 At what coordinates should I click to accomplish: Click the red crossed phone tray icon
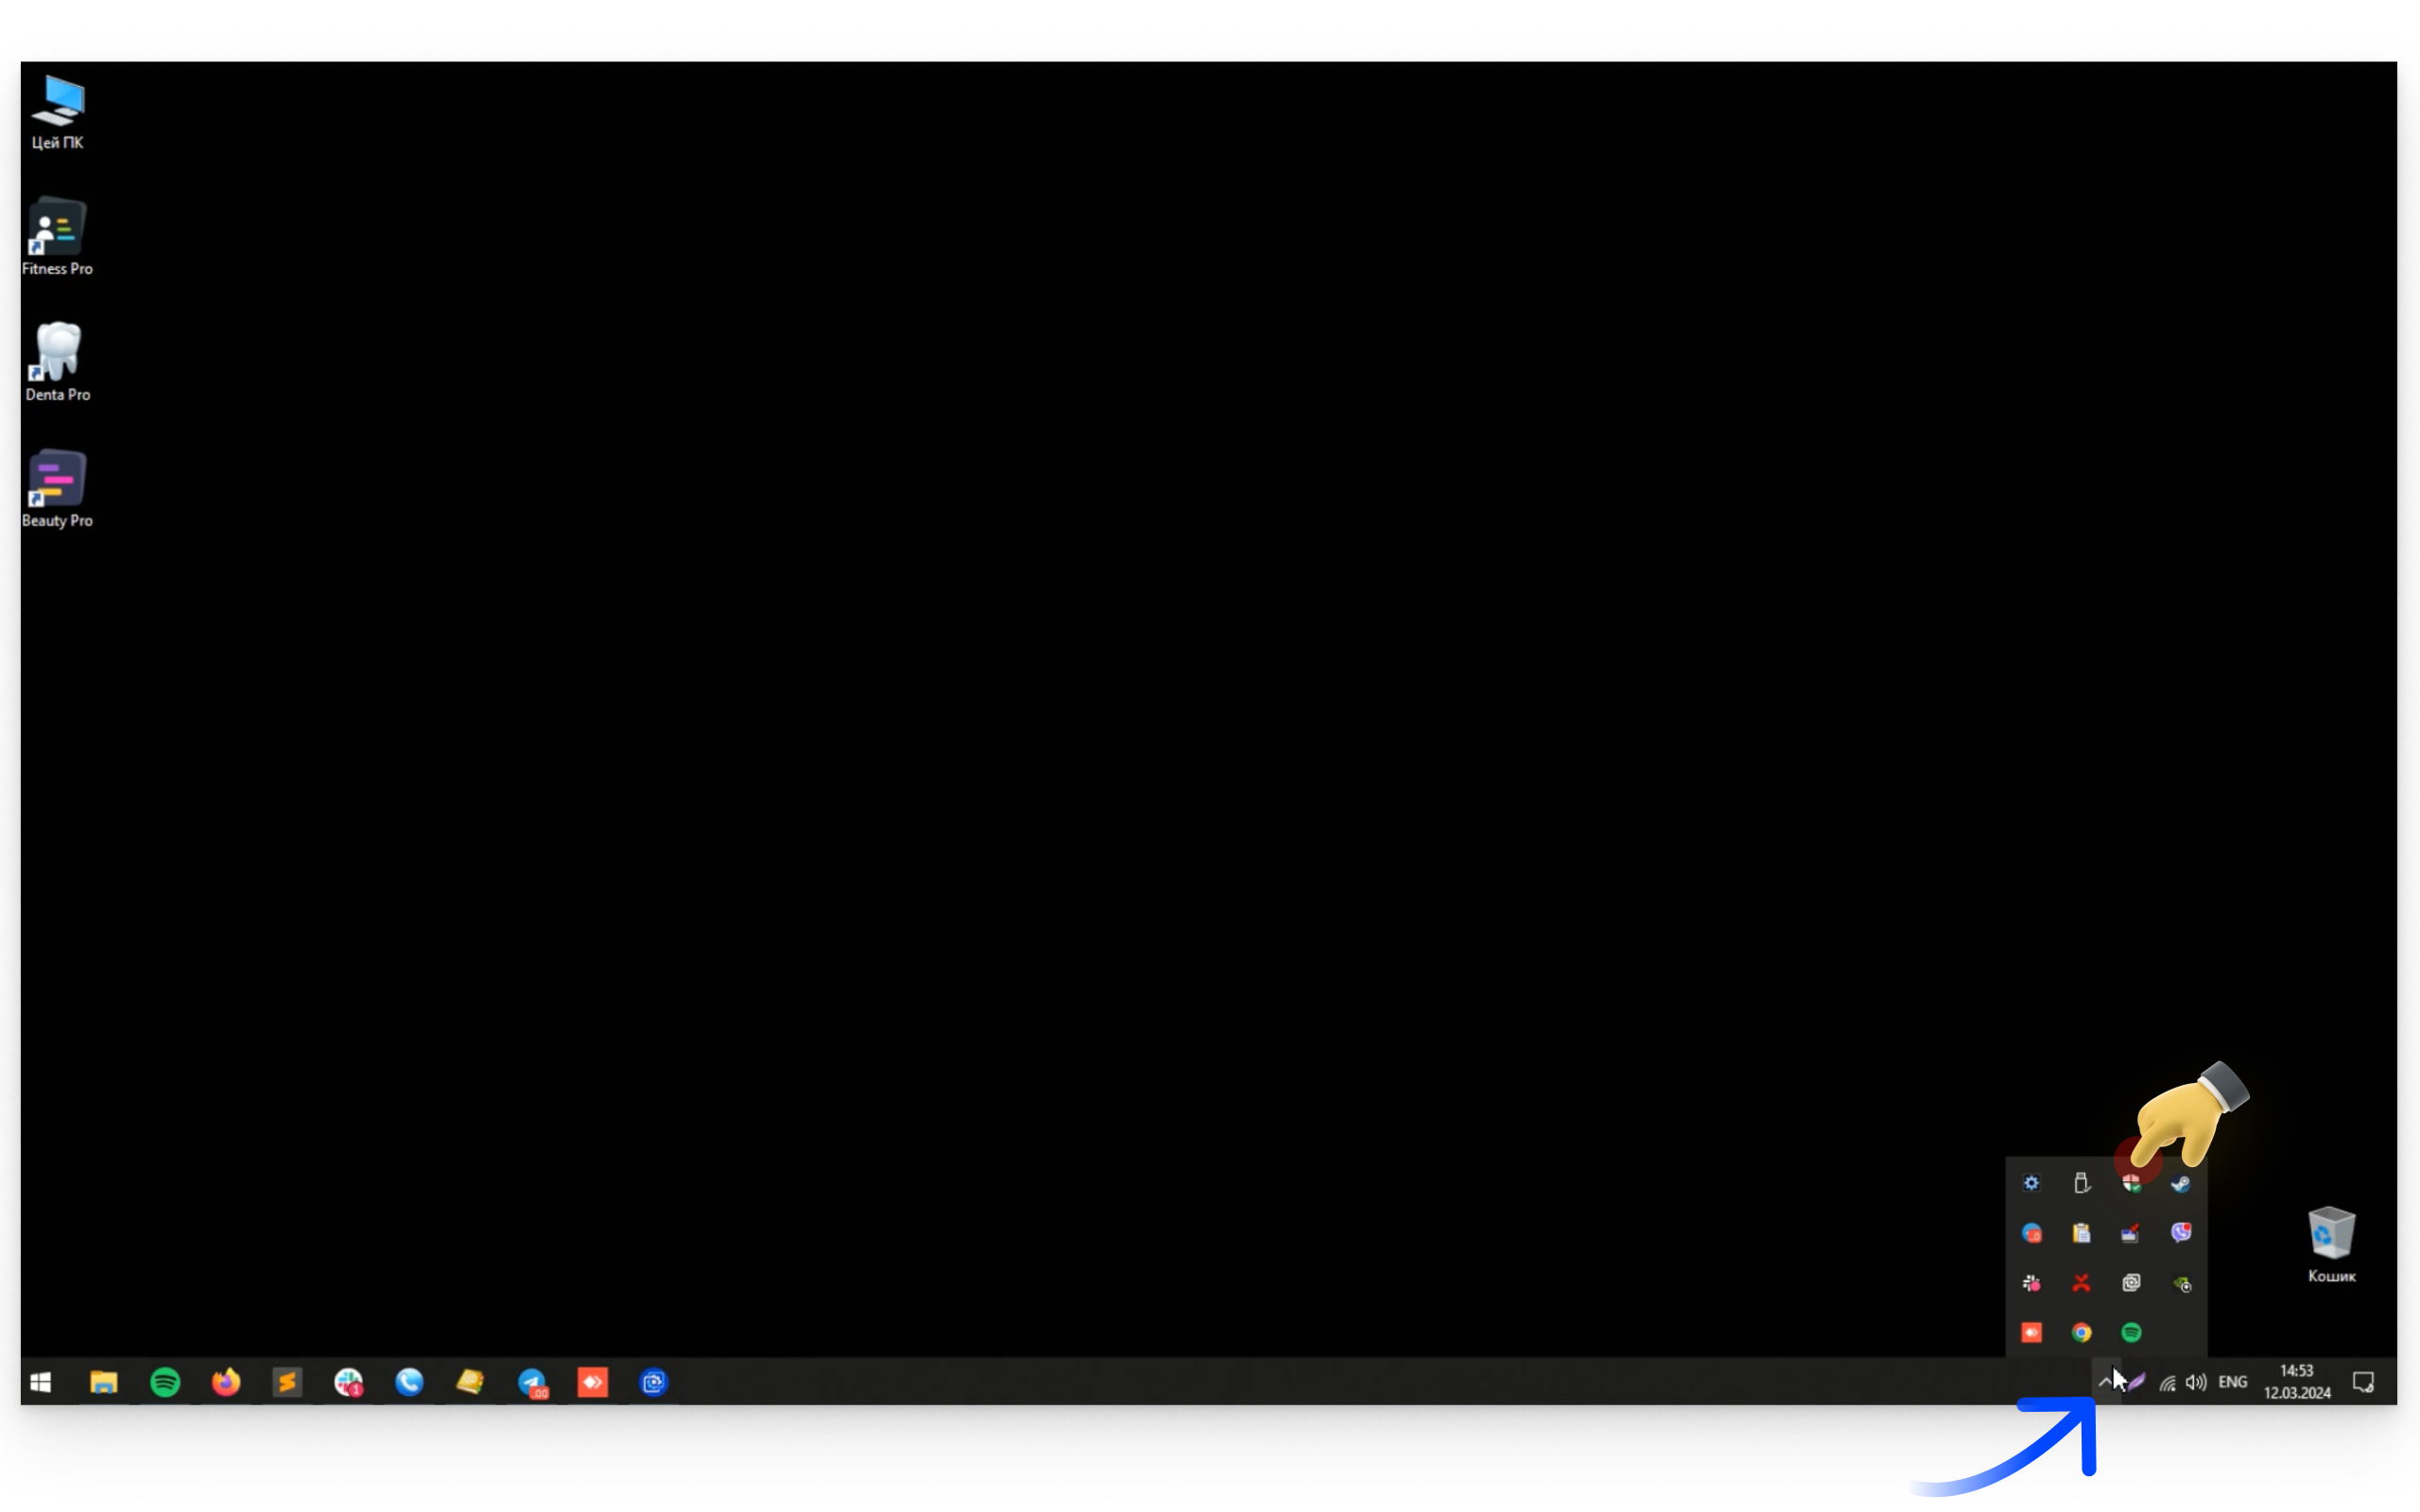click(2081, 1283)
